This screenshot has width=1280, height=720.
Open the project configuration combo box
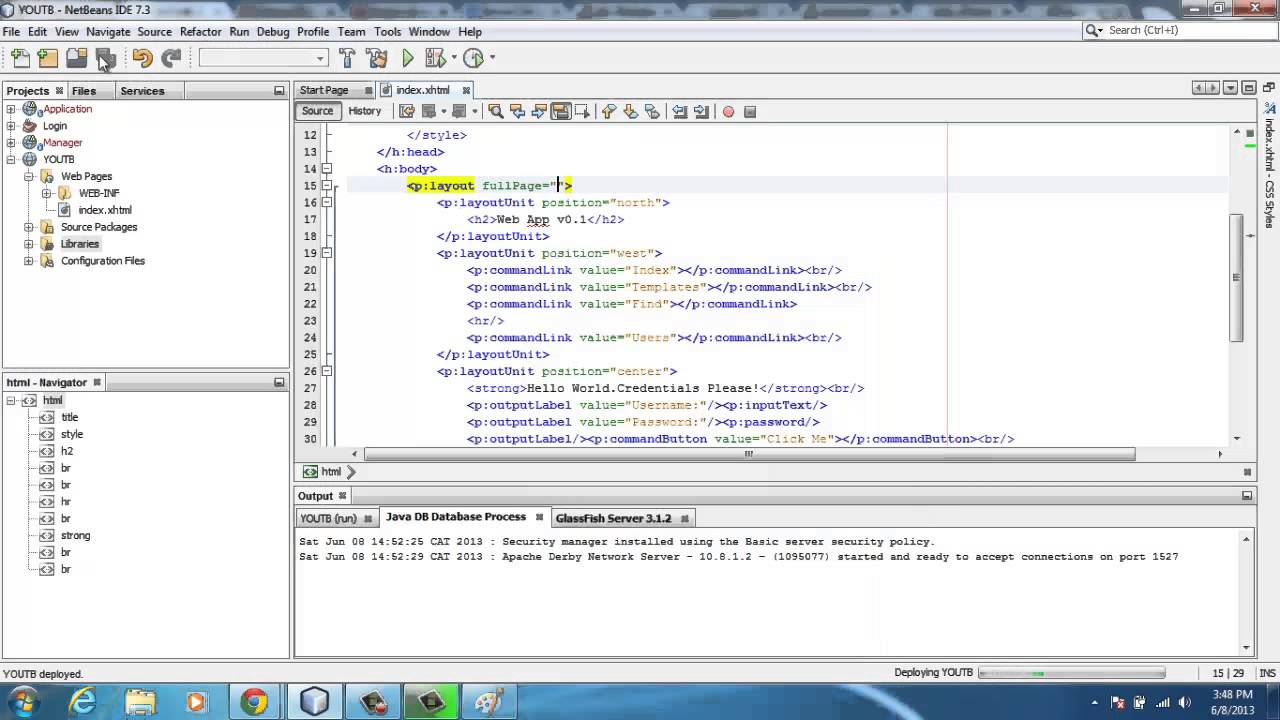264,58
